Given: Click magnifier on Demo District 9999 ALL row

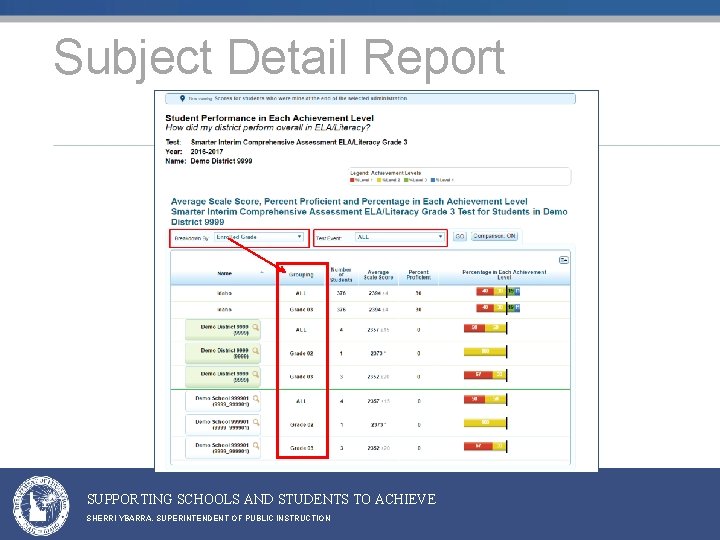Looking at the screenshot, I should (x=255, y=327).
